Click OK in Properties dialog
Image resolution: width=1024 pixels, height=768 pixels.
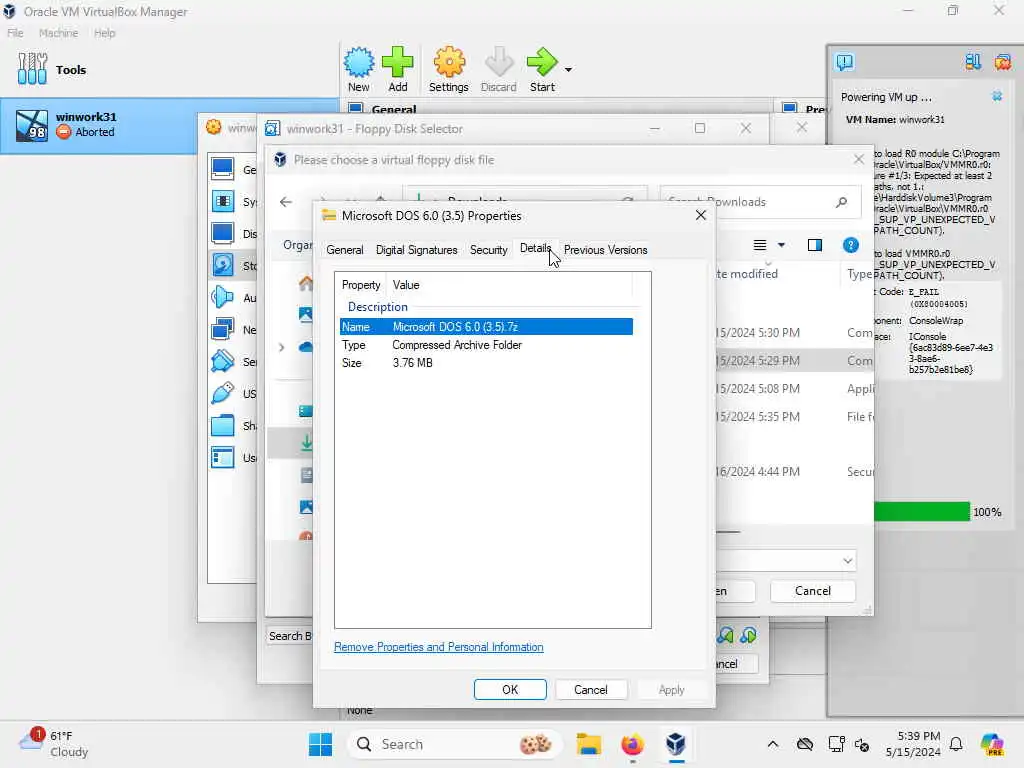[x=510, y=690]
